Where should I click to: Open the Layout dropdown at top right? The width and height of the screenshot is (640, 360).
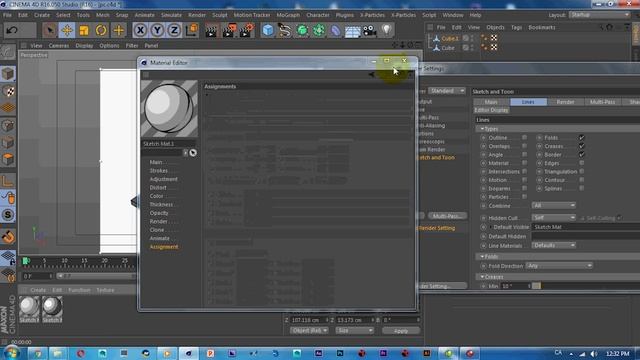(x=599, y=15)
